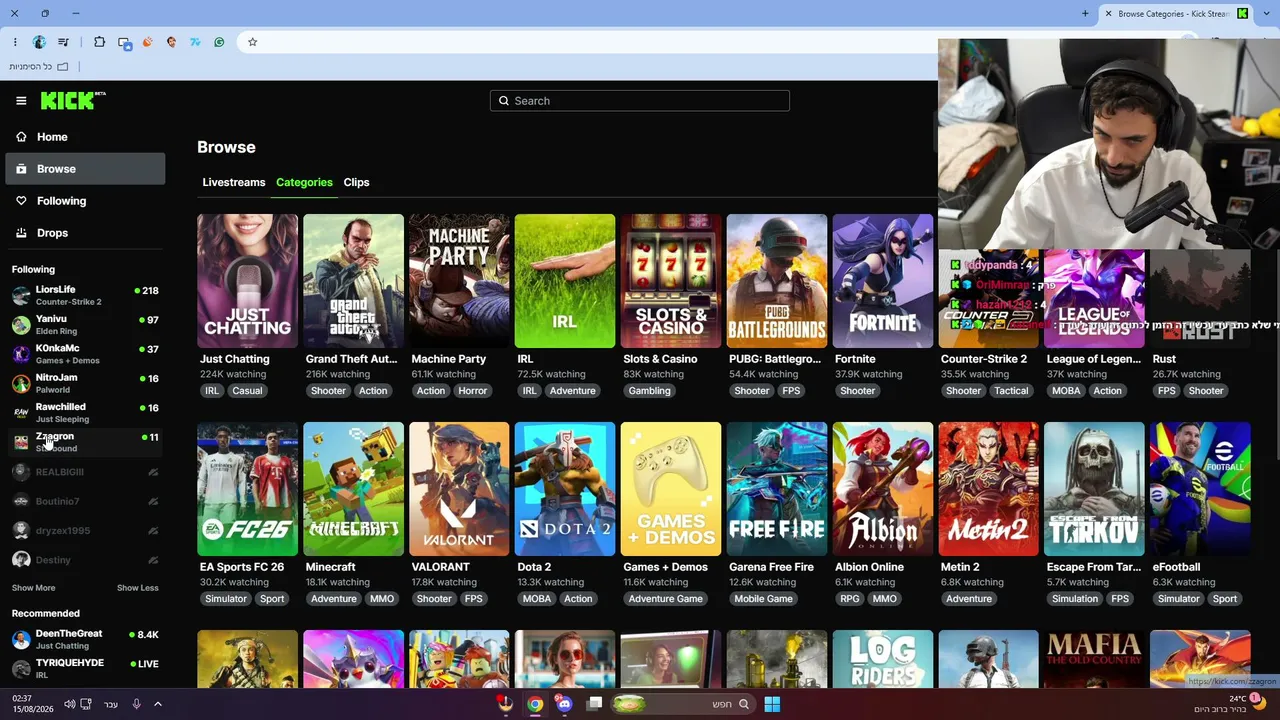Open TYRIQUEHYDE recommended channel

point(85,669)
